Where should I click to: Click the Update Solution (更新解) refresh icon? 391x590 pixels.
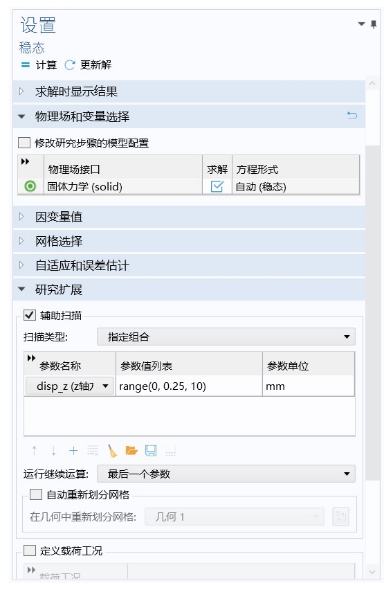(70, 65)
